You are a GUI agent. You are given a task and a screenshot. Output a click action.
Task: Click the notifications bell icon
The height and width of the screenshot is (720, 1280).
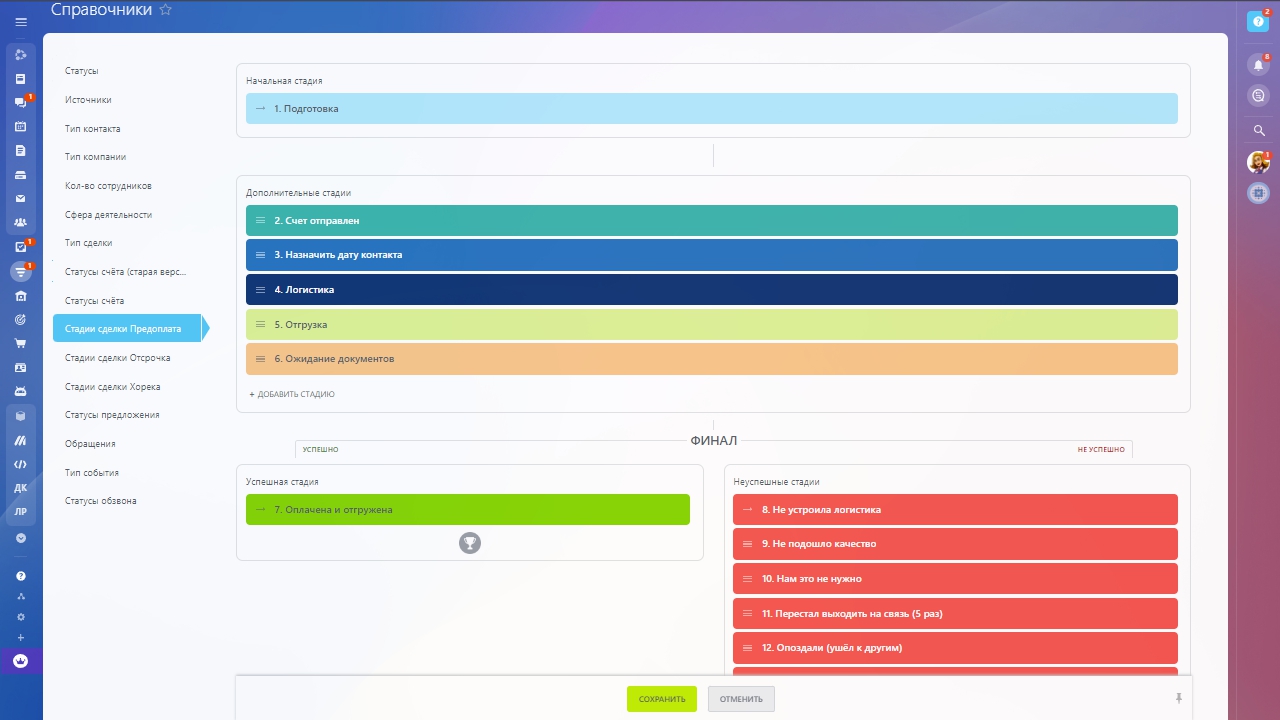coord(1258,65)
